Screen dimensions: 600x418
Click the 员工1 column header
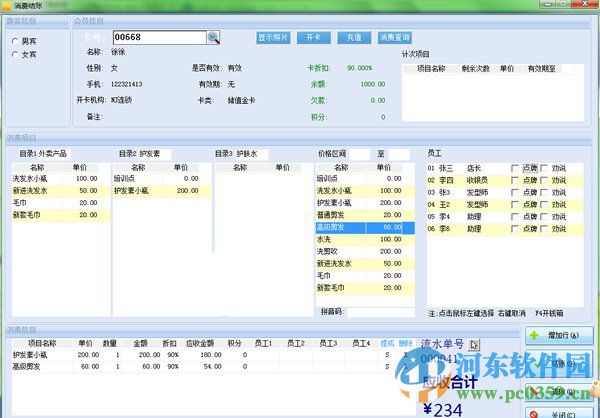[x=264, y=344]
